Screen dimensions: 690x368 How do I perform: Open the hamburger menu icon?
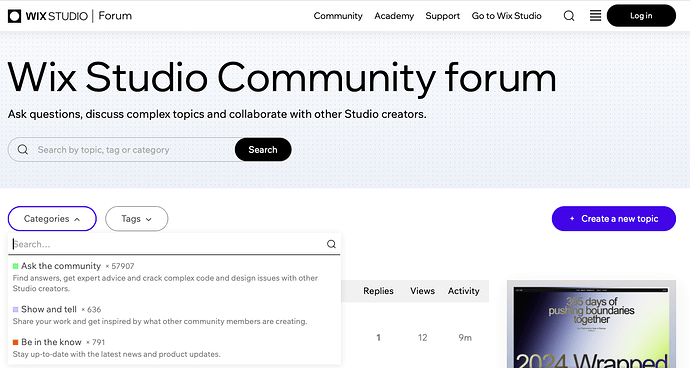pyautogui.click(x=595, y=16)
